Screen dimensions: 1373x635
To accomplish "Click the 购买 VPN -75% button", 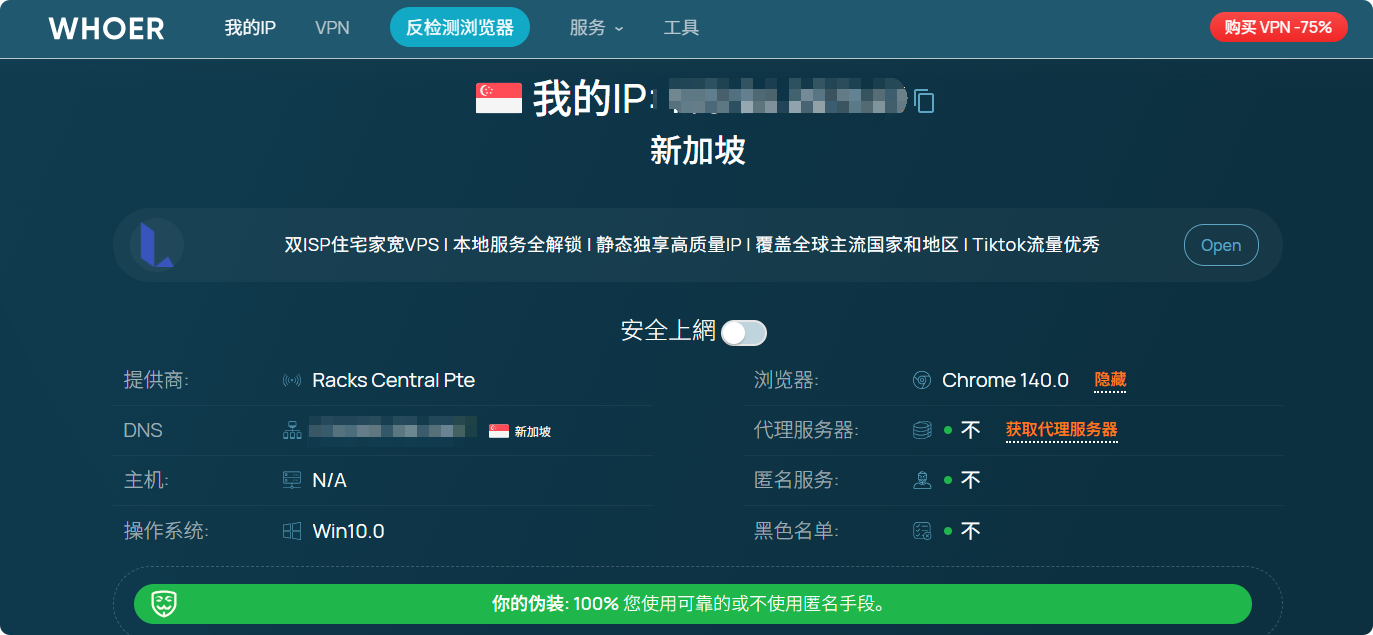I will click(x=1279, y=27).
